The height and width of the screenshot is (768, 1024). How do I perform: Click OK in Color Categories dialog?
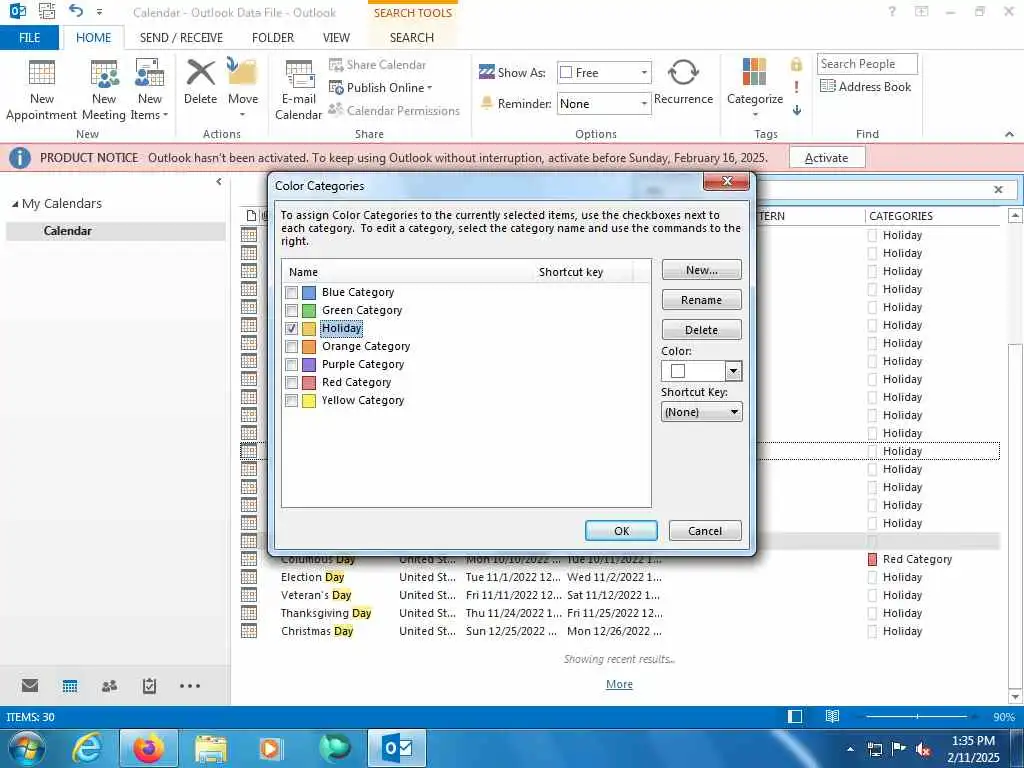(621, 531)
